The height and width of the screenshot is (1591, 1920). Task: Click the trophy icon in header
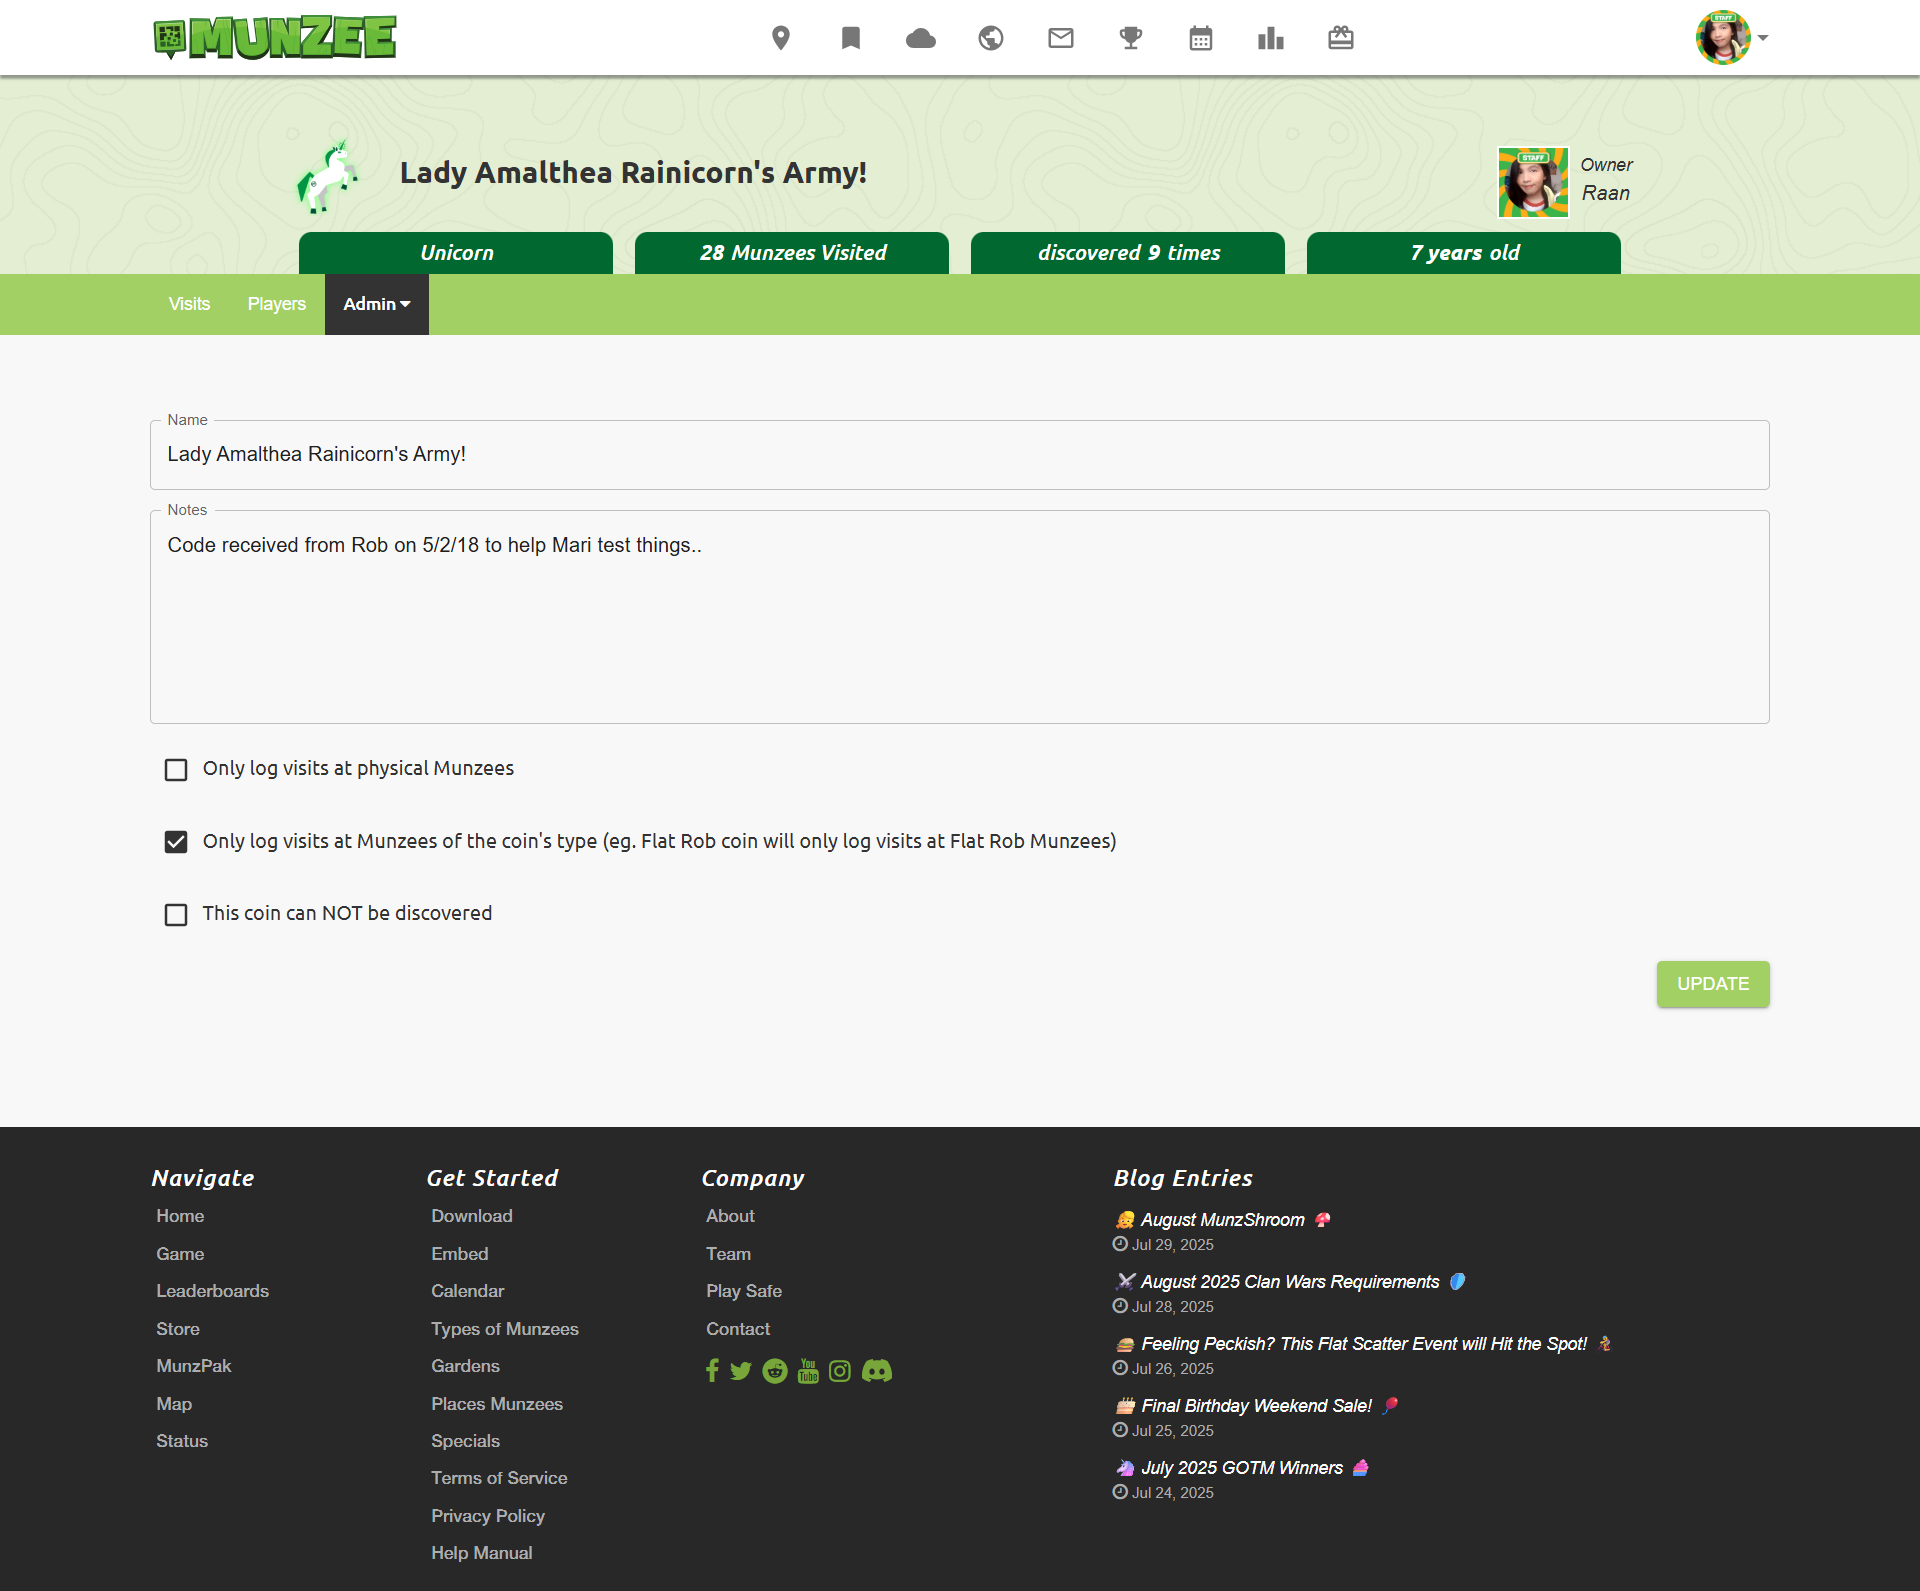1131,38
